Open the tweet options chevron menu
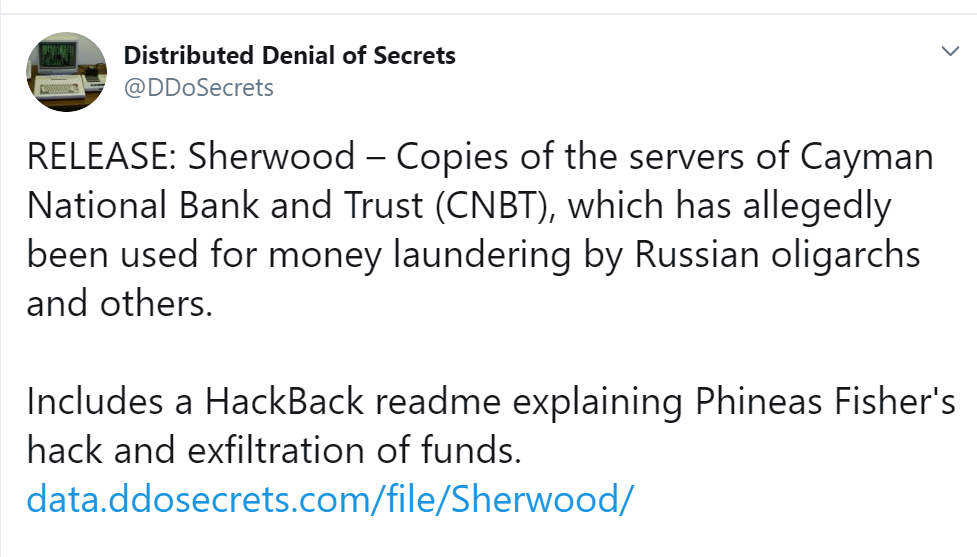Screen dimensions: 977x557 point(949,51)
